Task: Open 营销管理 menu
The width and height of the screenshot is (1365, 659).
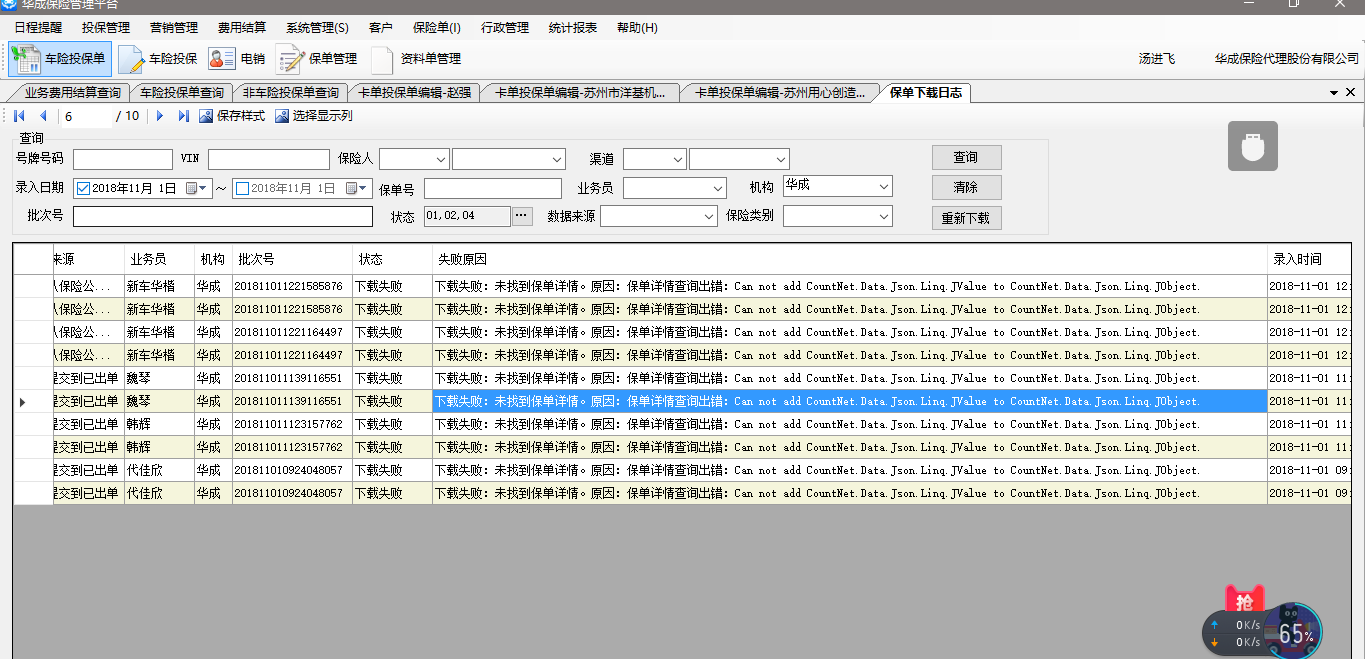Action: [x=174, y=28]
